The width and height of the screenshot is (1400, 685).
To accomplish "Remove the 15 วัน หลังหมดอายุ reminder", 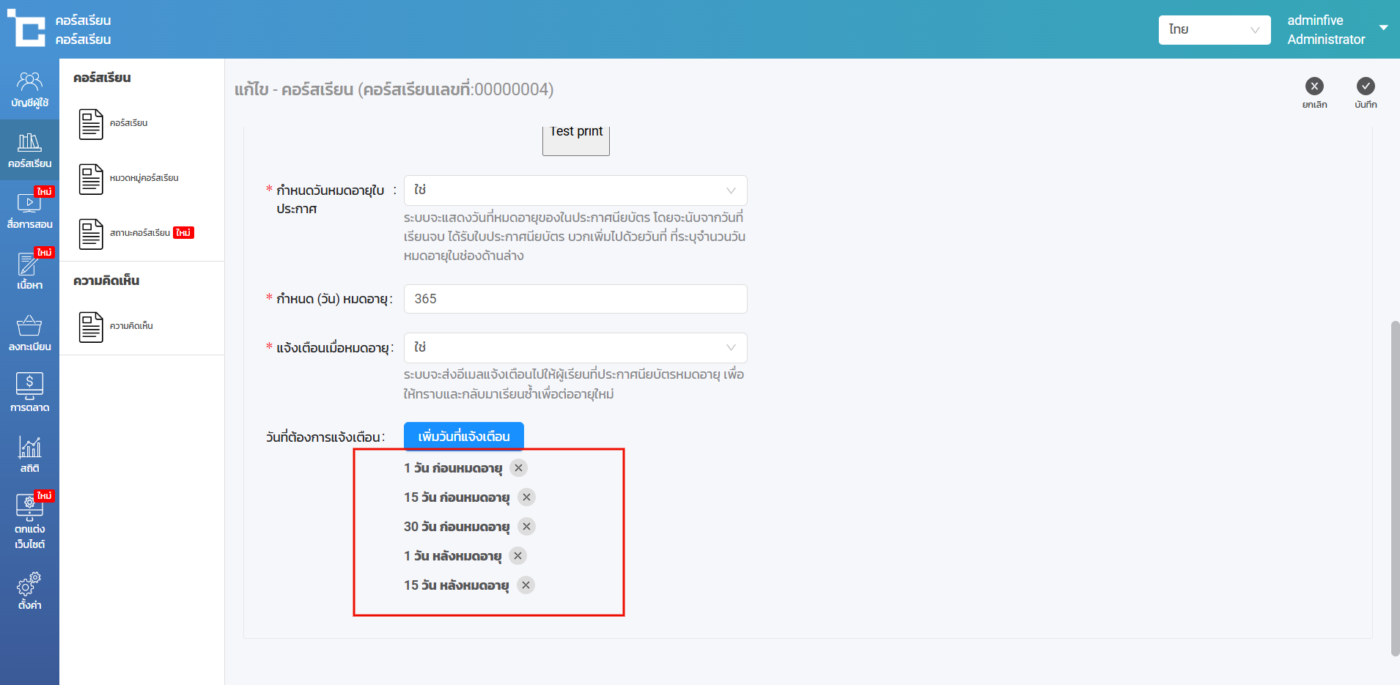I will (526, 585).
